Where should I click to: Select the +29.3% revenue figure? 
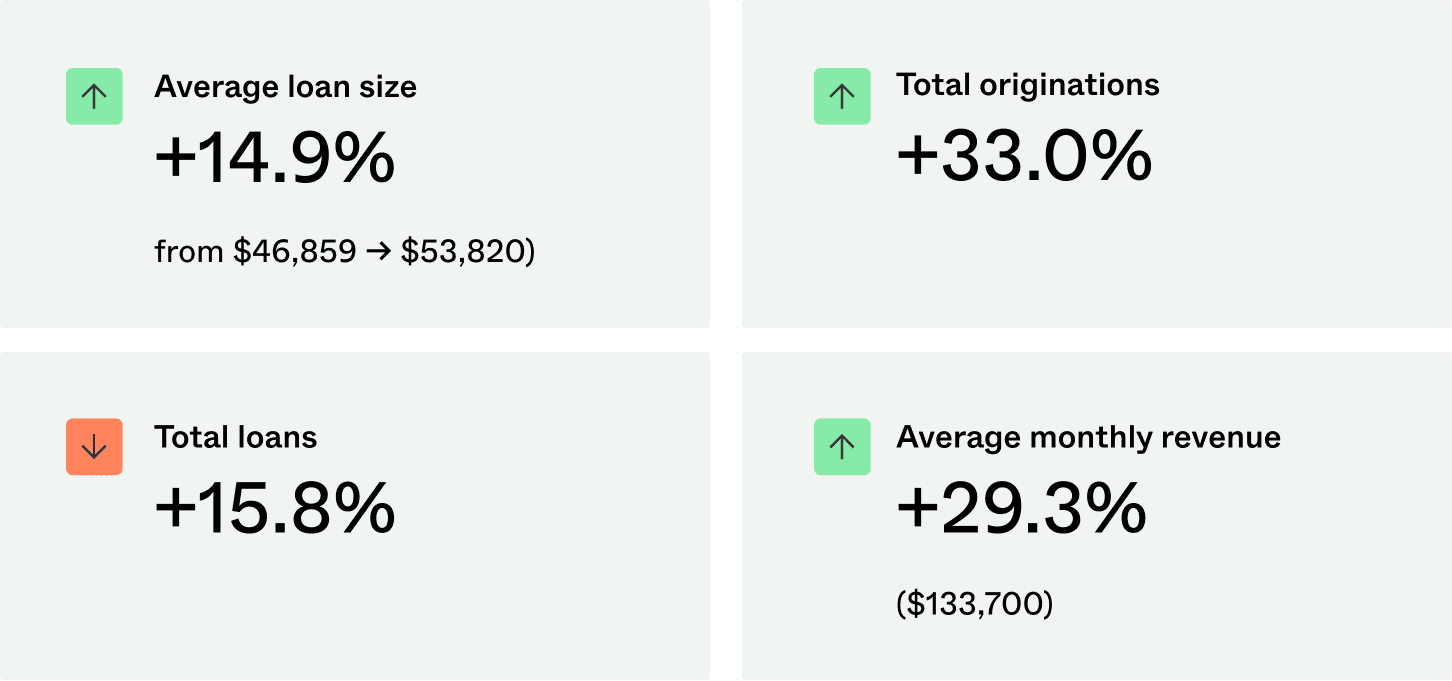pyautogui.click(x=1021, y=508)
